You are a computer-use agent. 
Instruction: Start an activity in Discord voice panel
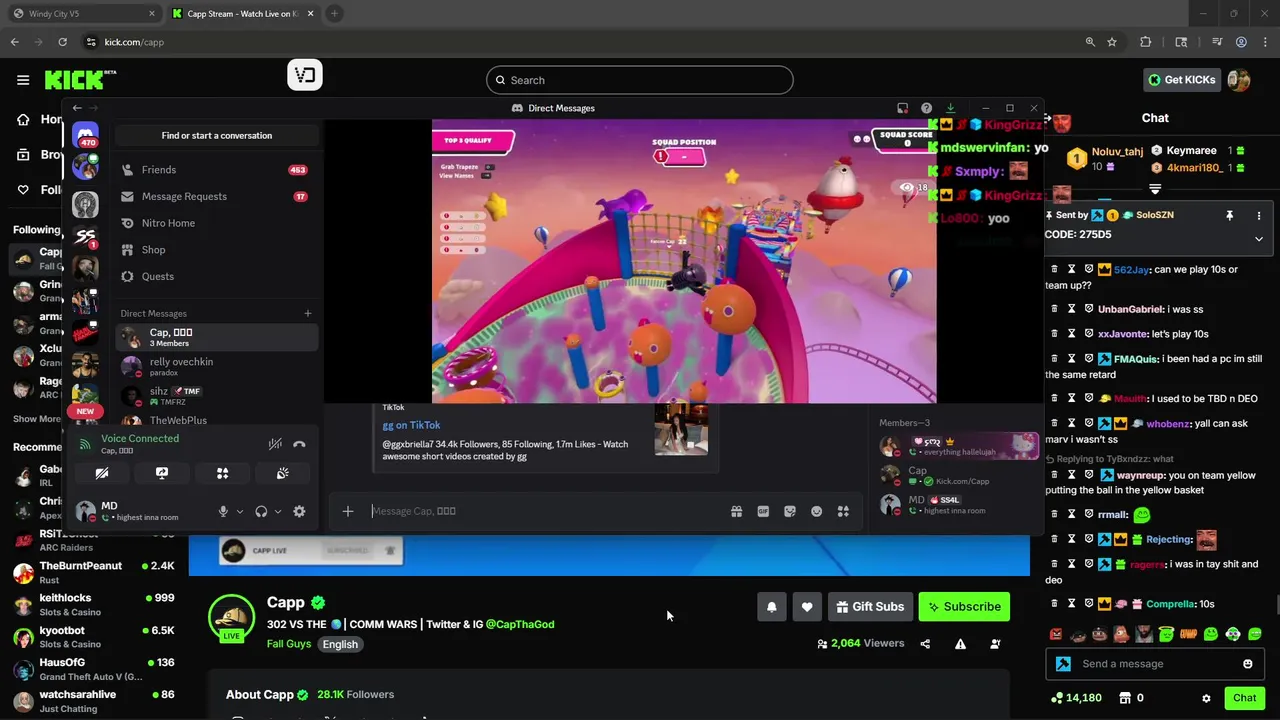222,473
